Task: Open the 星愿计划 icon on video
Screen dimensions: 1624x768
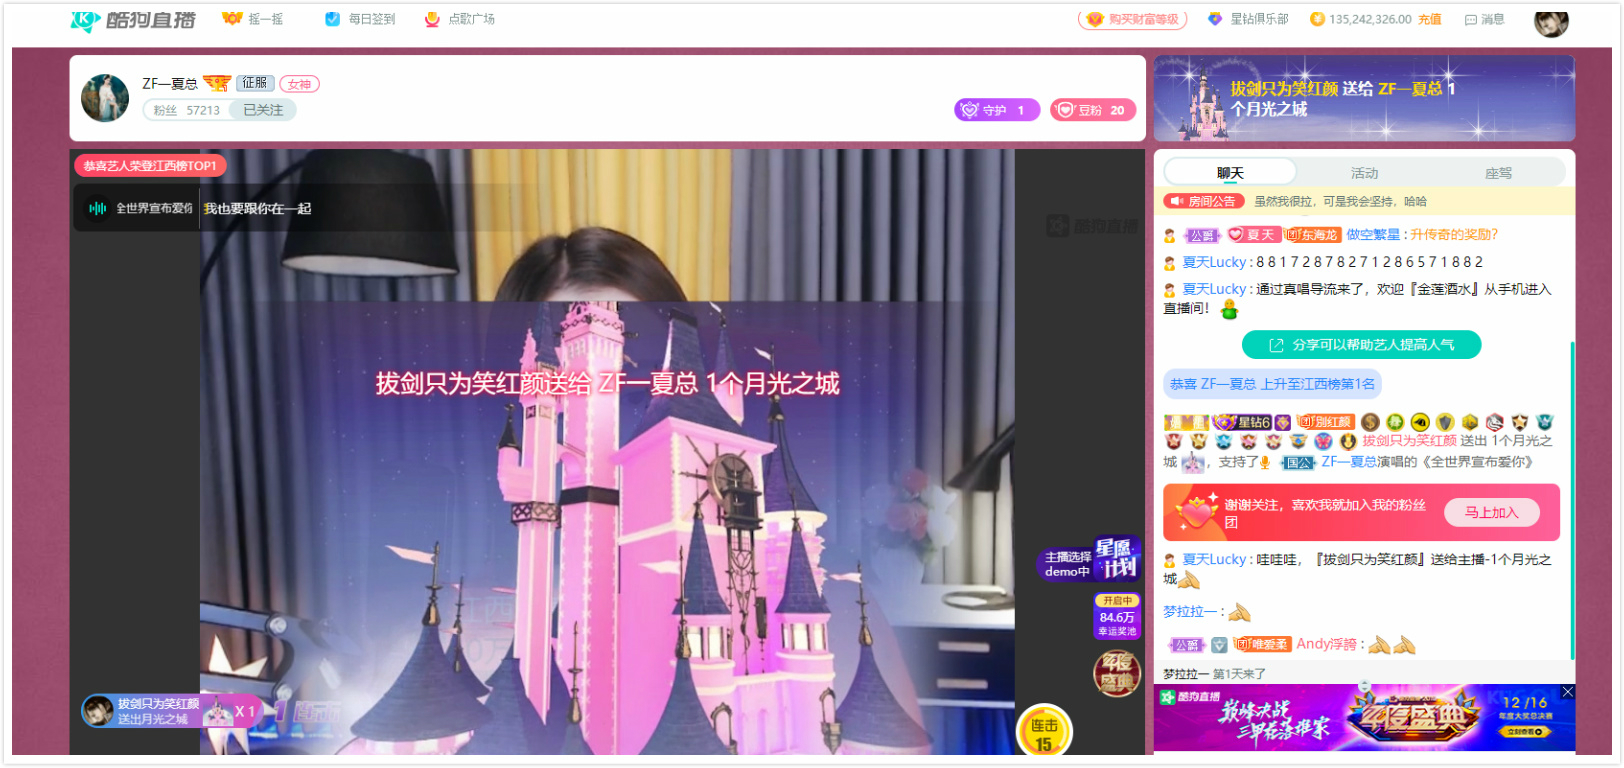Action: point(1116,559)
